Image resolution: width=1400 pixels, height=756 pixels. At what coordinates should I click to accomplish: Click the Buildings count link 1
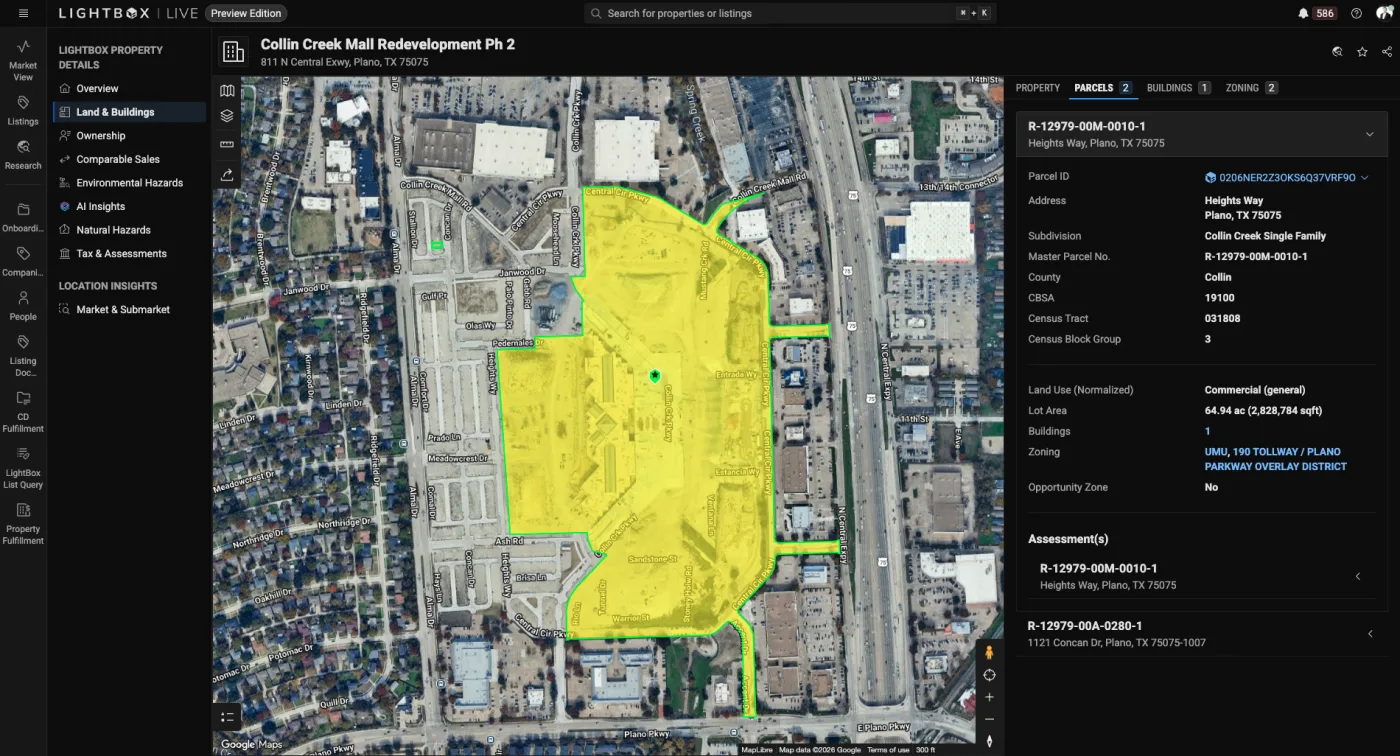[1207, 431]
